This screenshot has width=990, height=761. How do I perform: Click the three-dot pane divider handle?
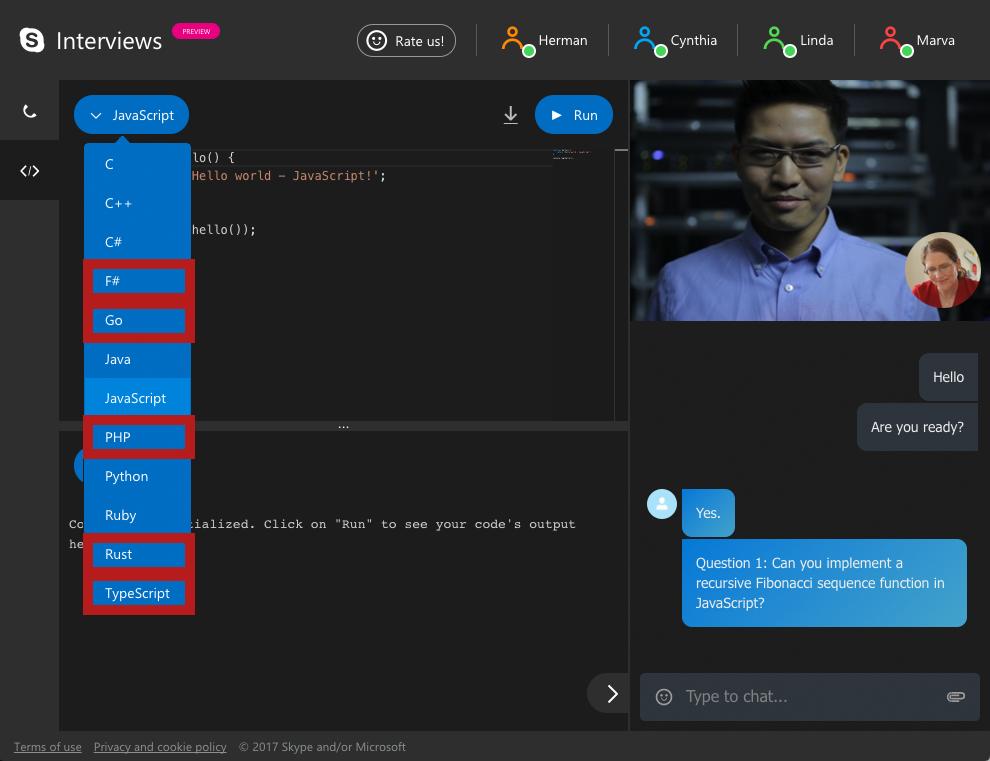click(x=343, y=427)
